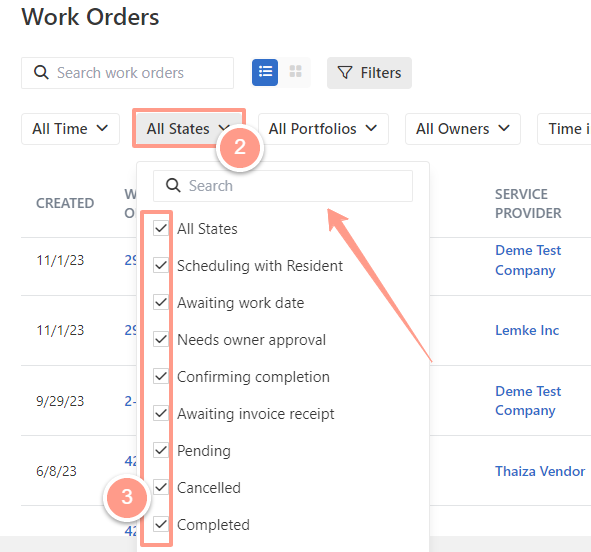Toggle Scheduling with Resident checkbox
591x552 pixels.
[x=161, y=265]
